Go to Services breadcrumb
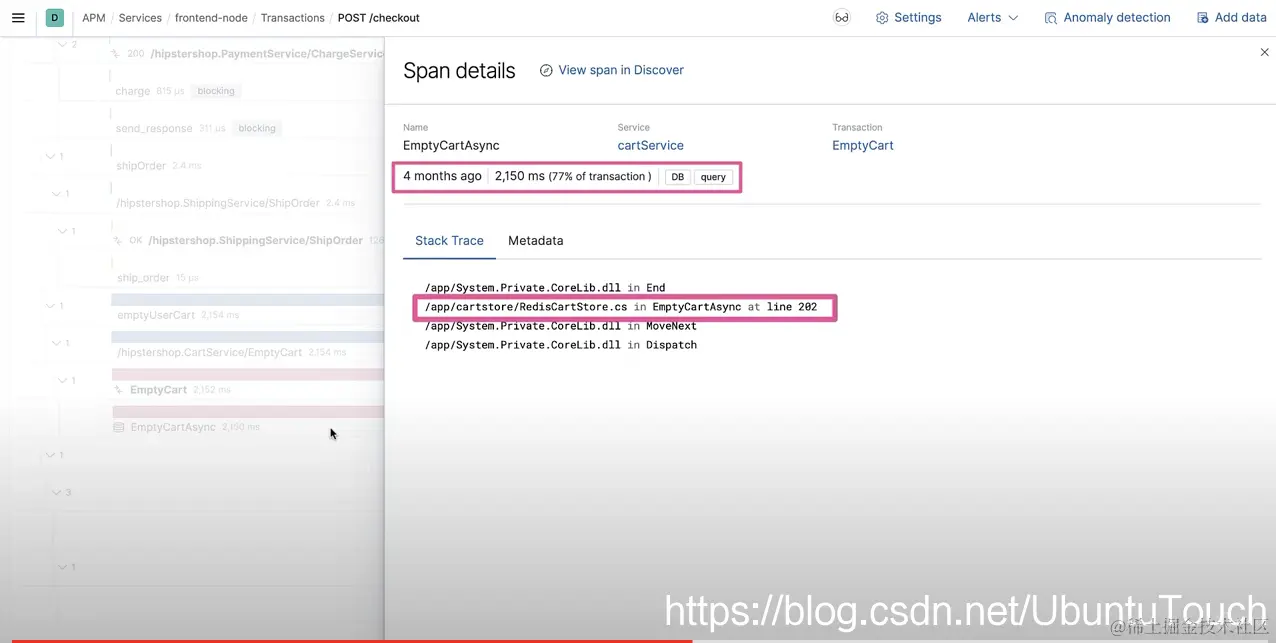 pos(140,18)
